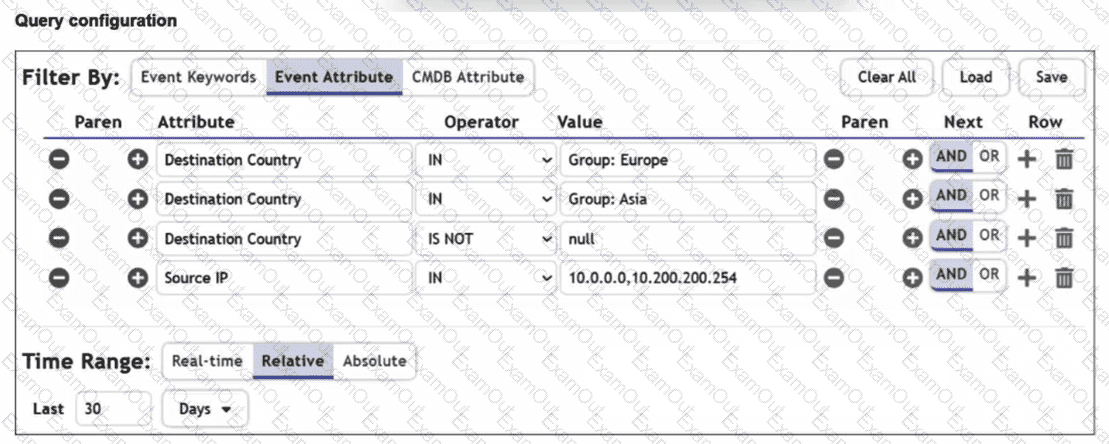Add a row after the Group: Europe filter
This screenshot has width=1109, height=444.
pyautogui.click(x=1026, y=159)
